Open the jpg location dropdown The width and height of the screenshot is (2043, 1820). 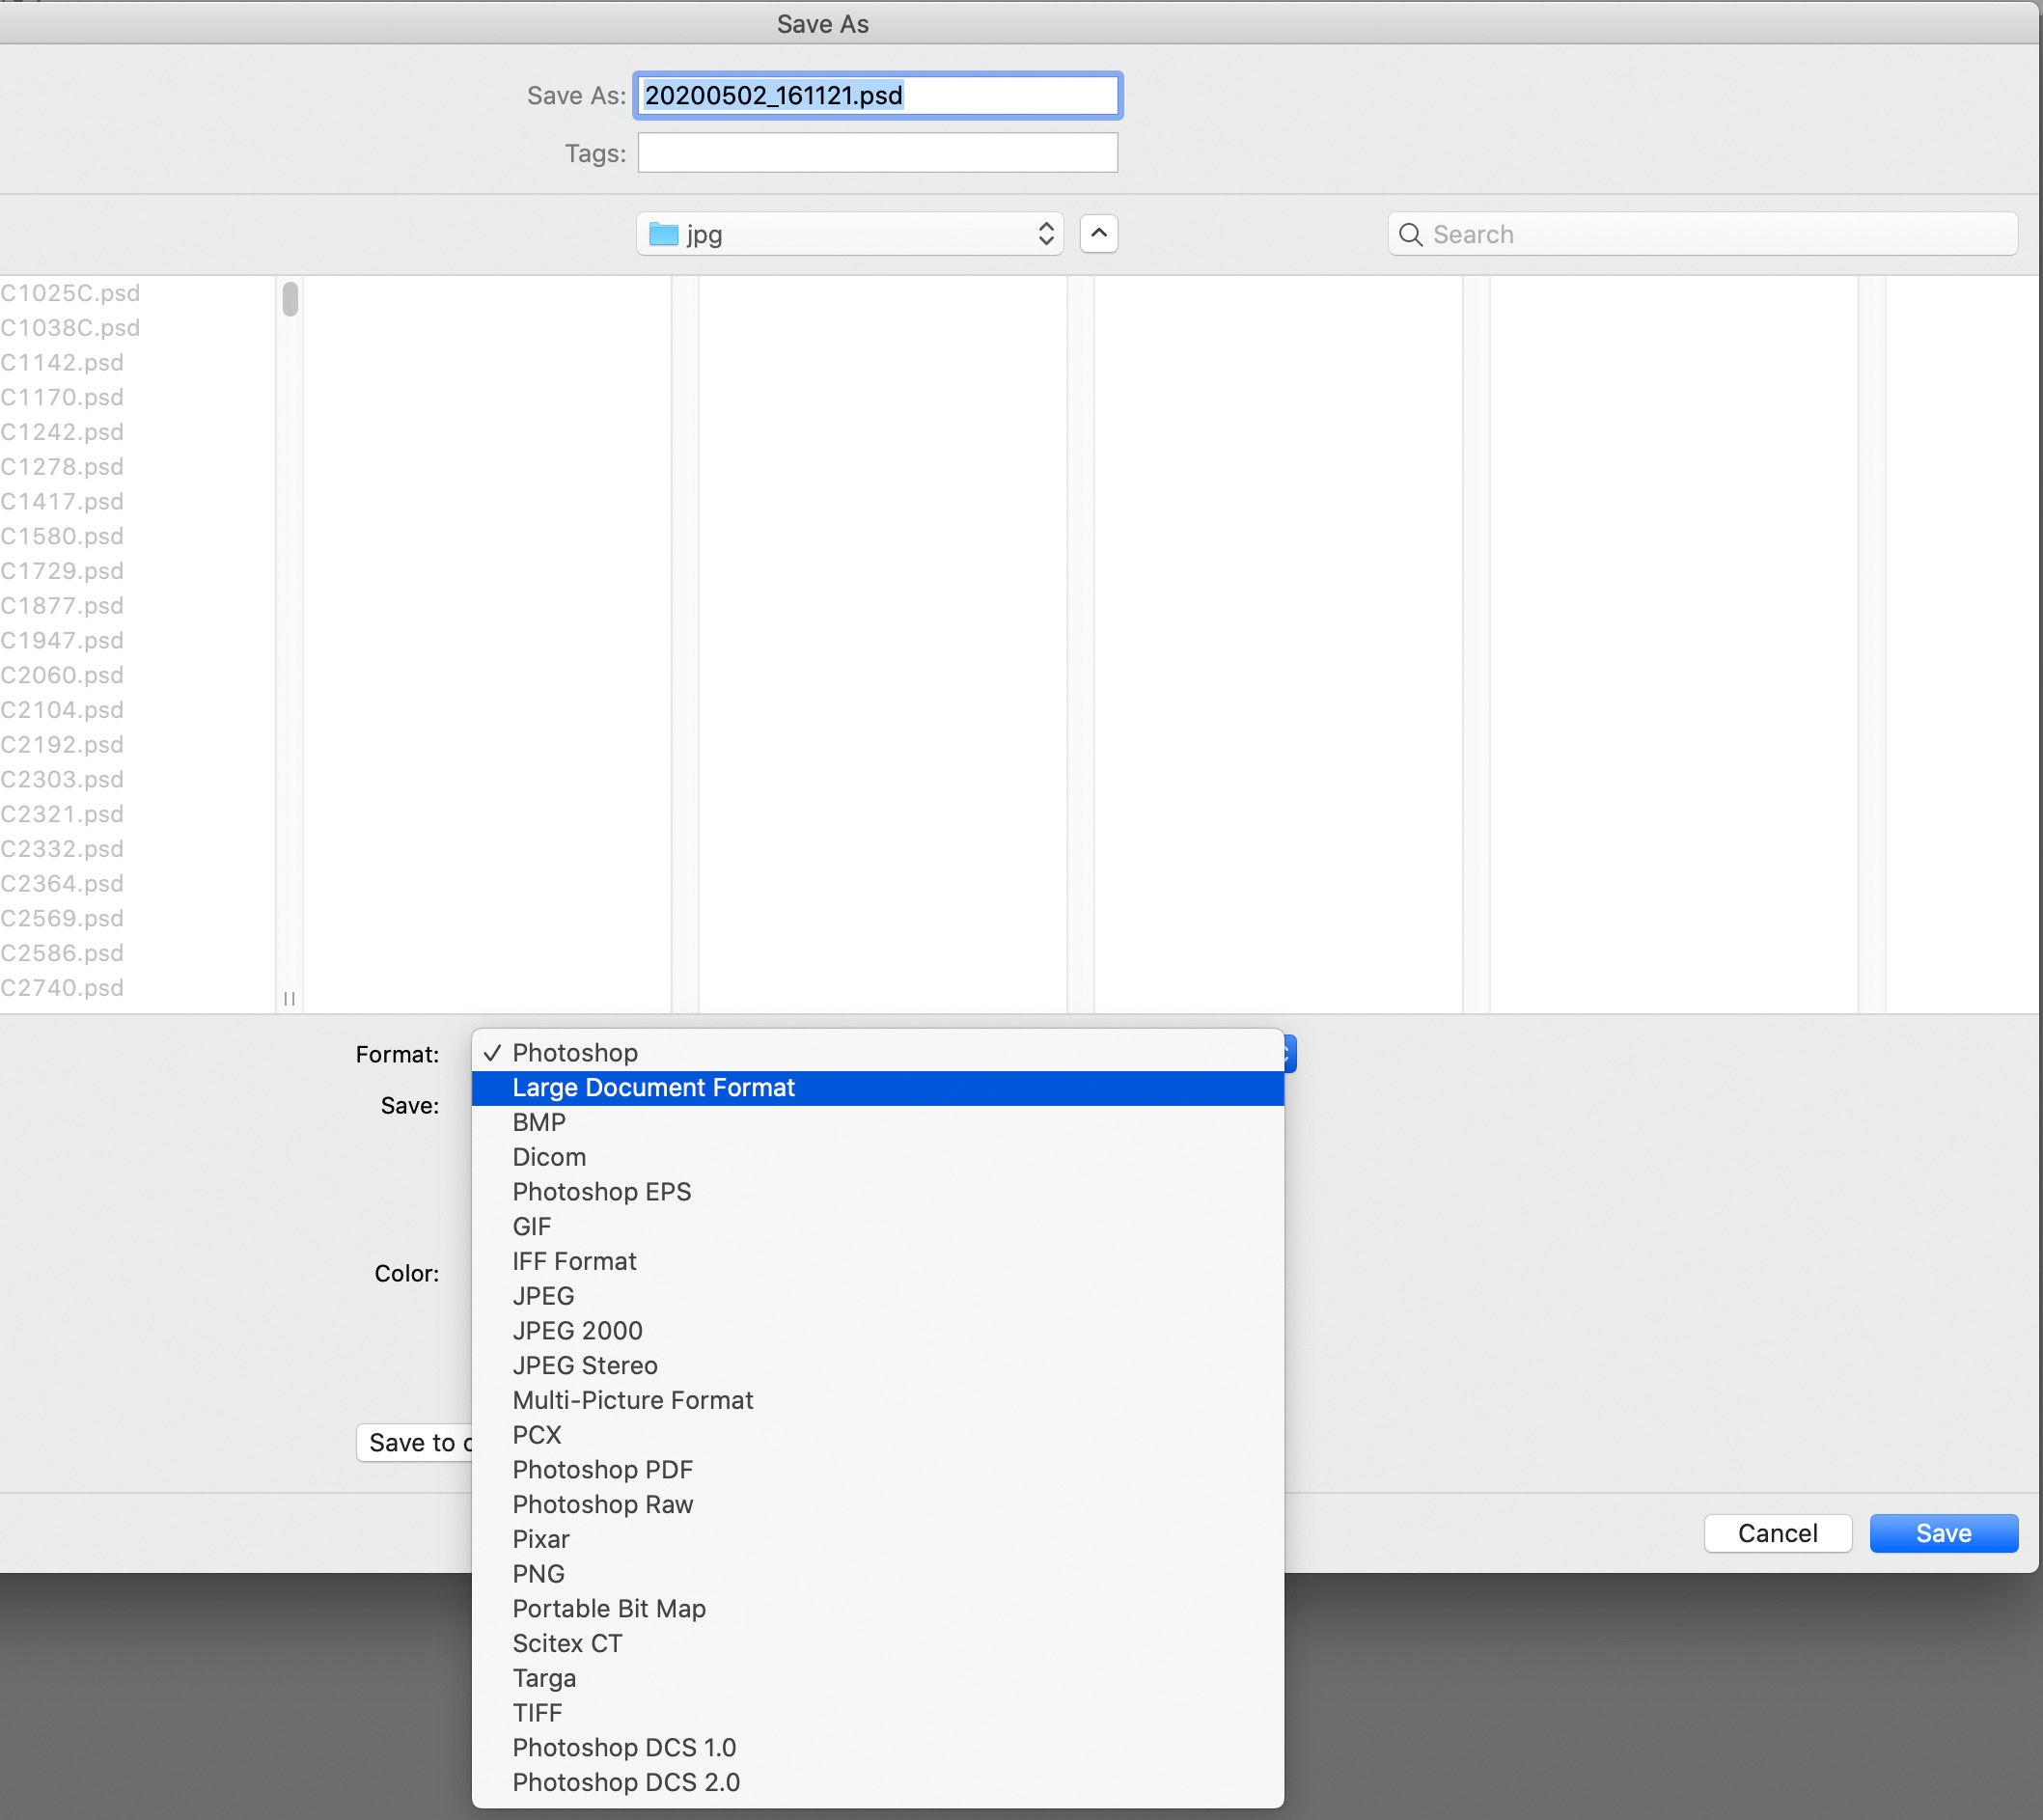coord(849,233)
